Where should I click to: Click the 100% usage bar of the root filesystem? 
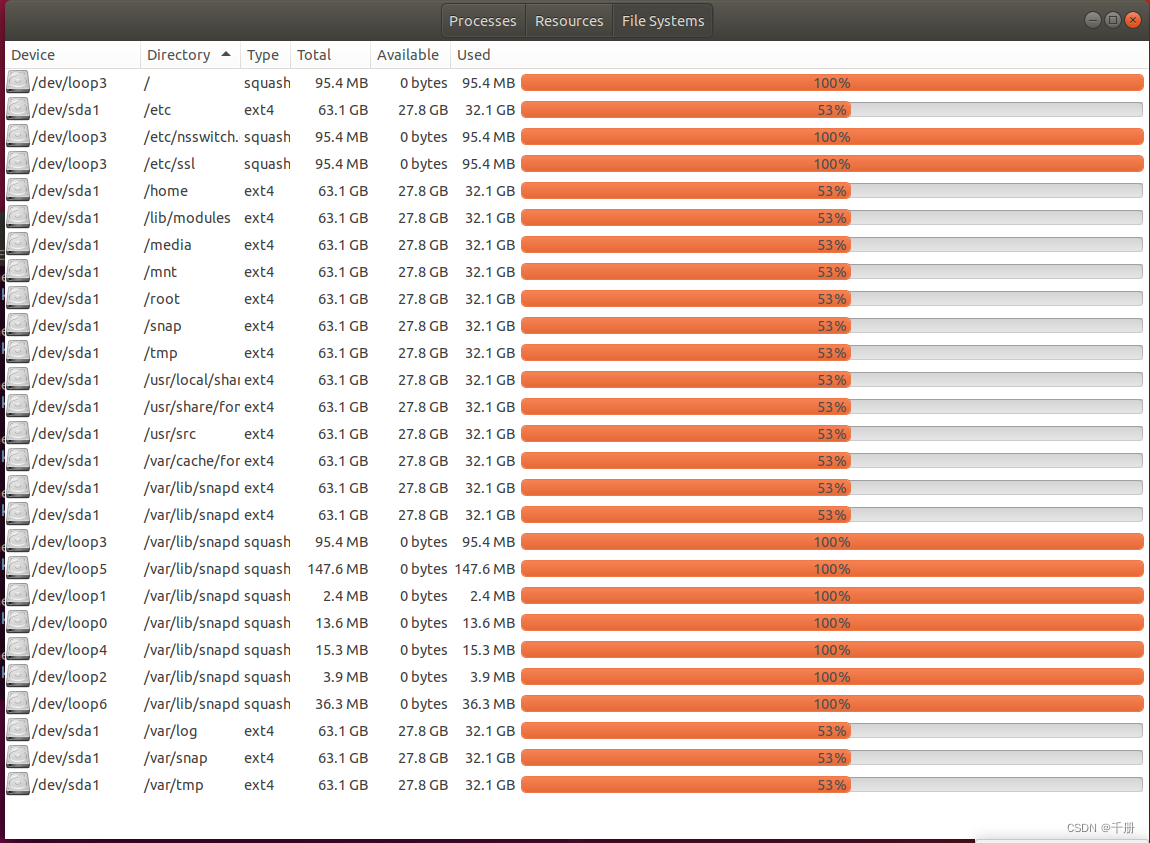835,83
